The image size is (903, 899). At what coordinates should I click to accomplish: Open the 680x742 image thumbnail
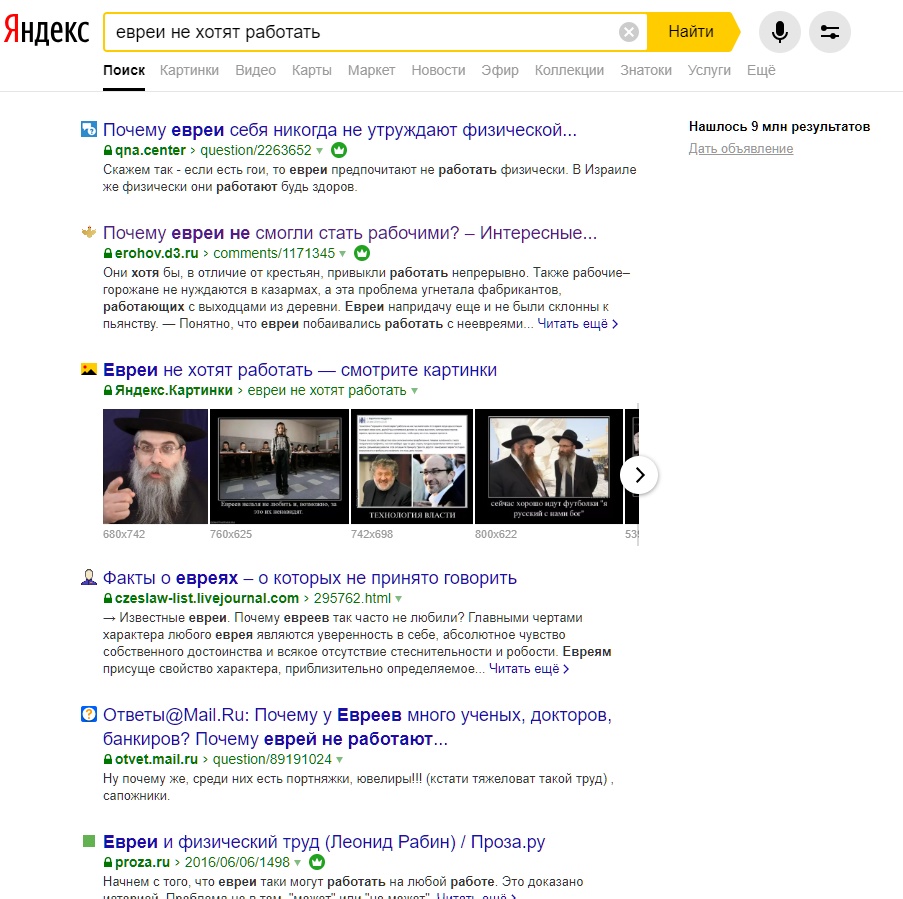[x=155, y=466]
